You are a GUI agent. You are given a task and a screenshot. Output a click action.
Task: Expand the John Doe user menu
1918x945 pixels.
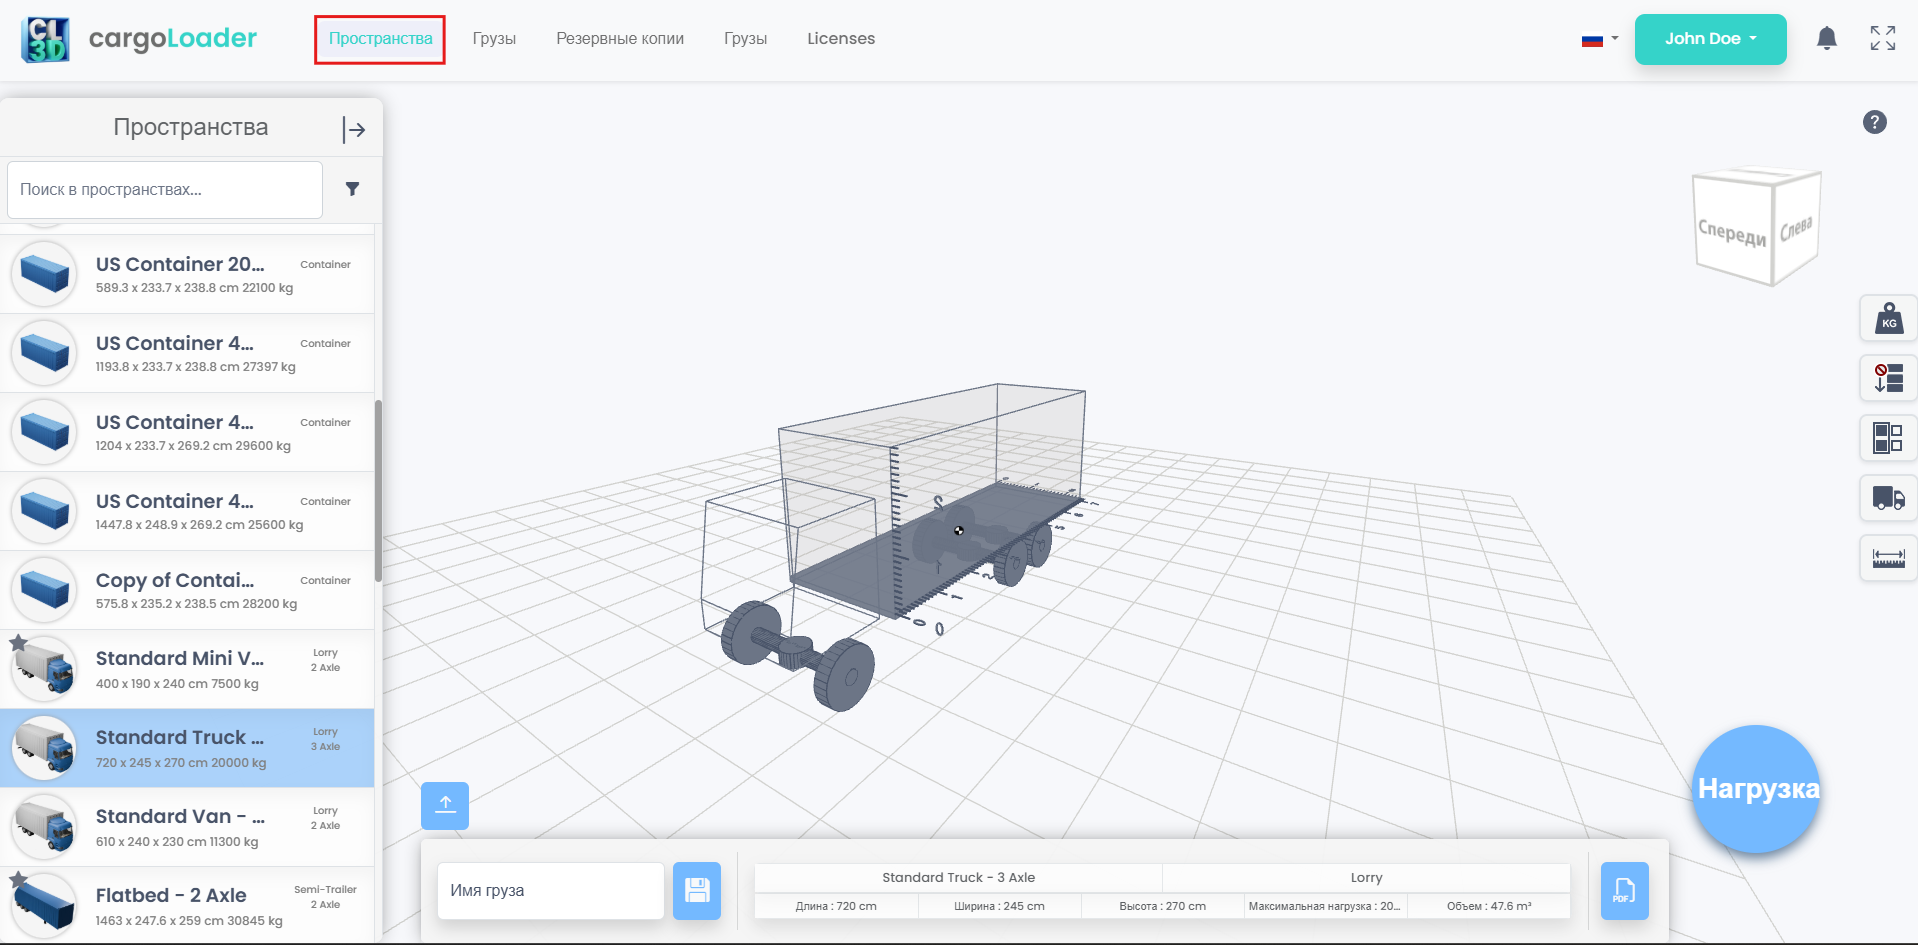pyautogui.click(x=1709, y=39)
